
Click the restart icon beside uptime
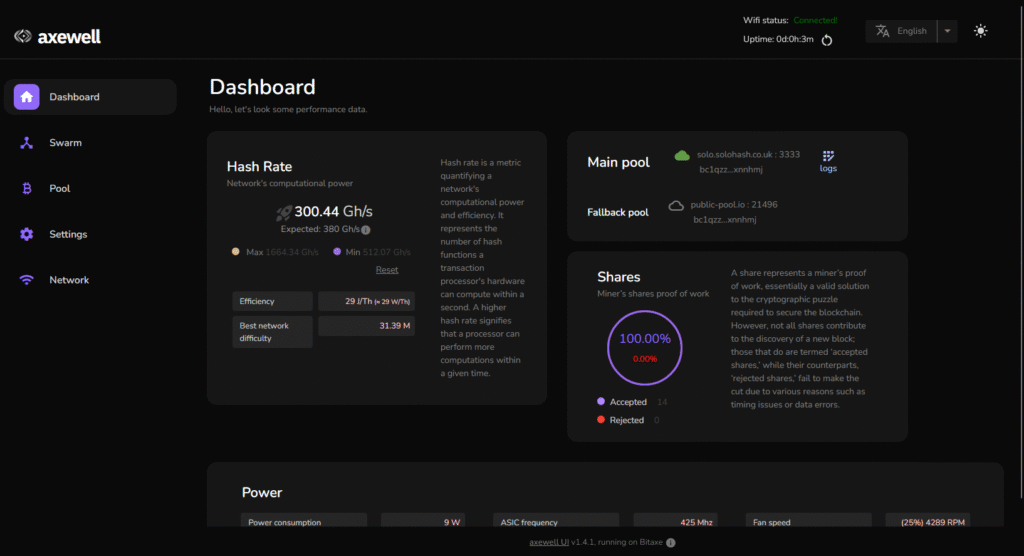click(x=827, y=40)
